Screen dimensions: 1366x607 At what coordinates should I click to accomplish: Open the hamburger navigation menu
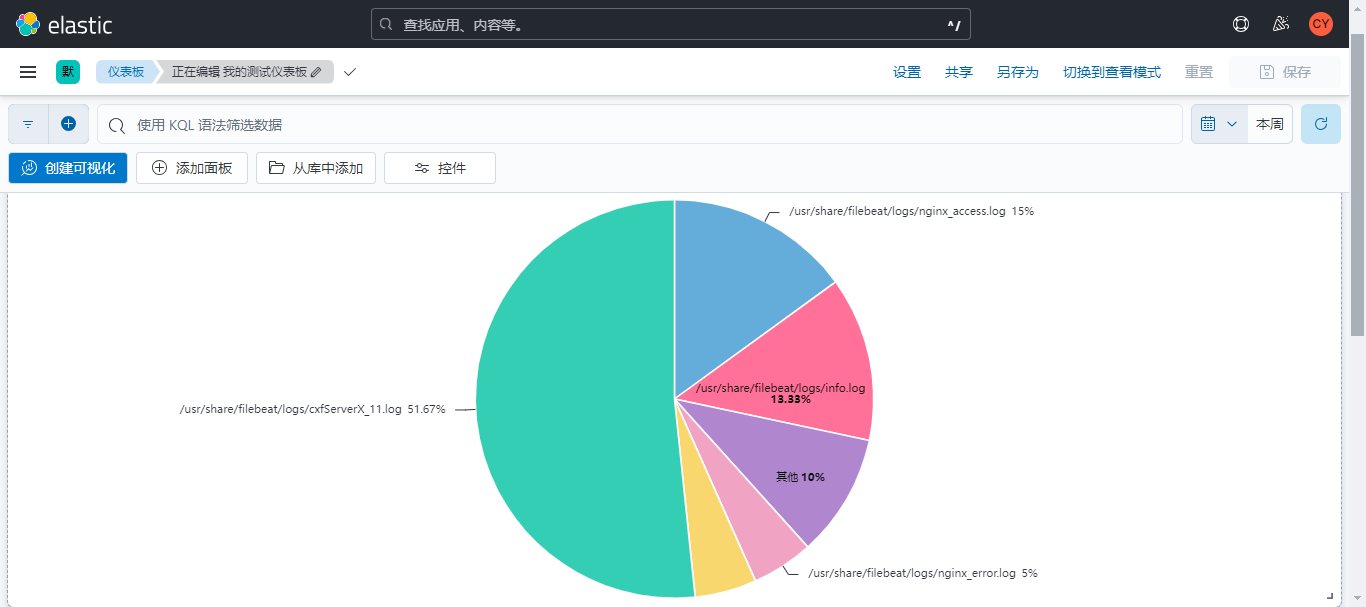pyautogui.click(x=28, y=72)
